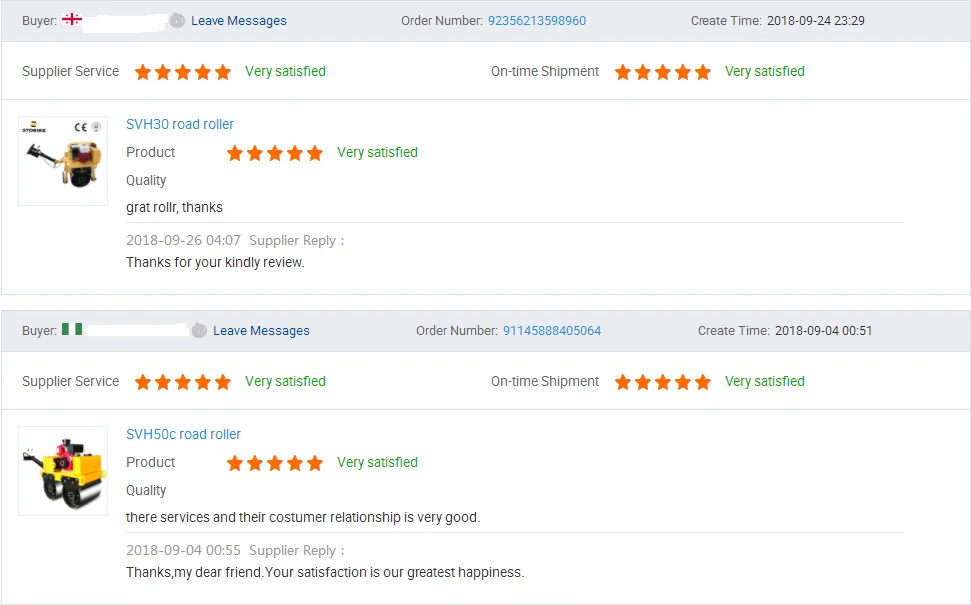Click the Nigeria flag icon of second buyer
971x605 pixels.
pos(72,329)
